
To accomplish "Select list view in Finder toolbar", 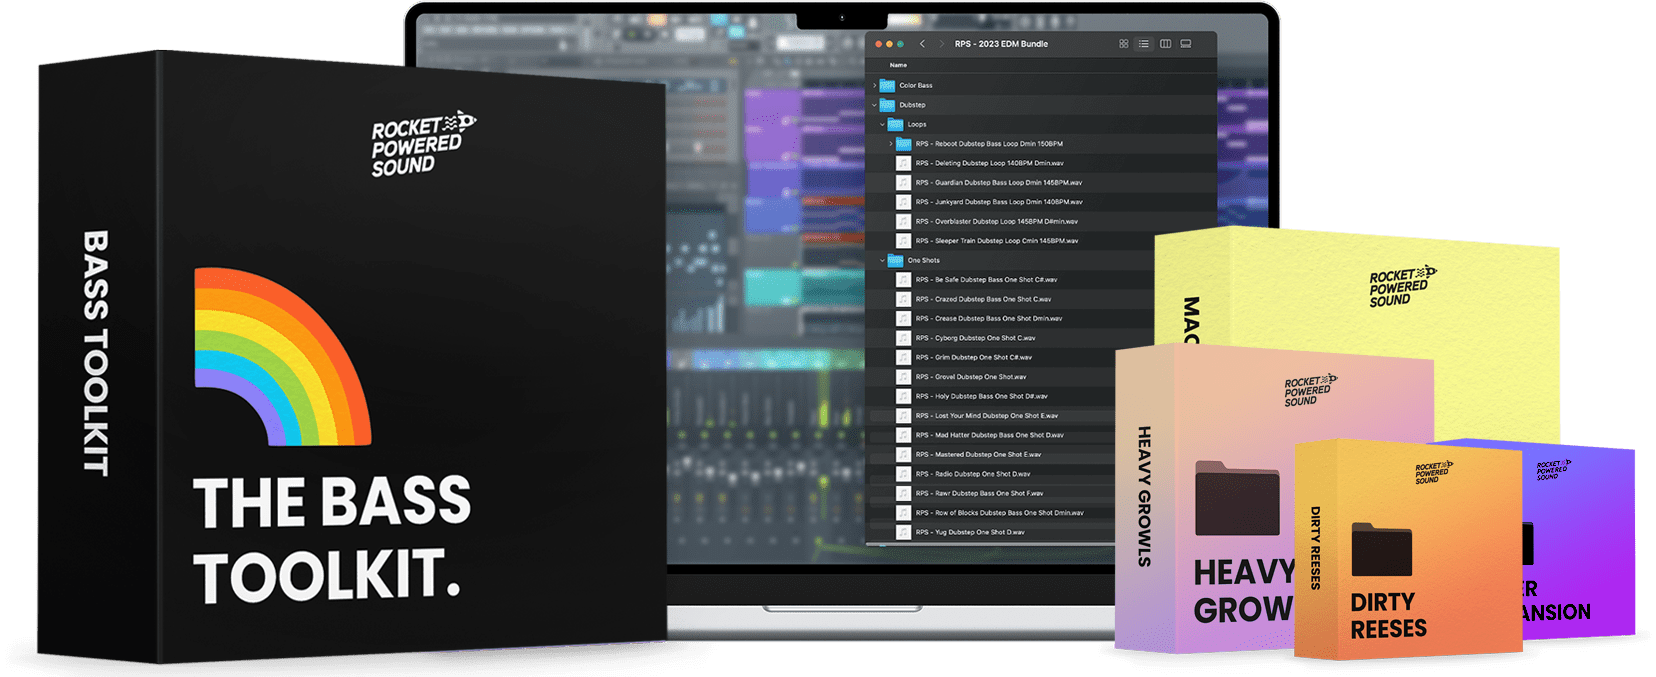I will pos(1144,44).
